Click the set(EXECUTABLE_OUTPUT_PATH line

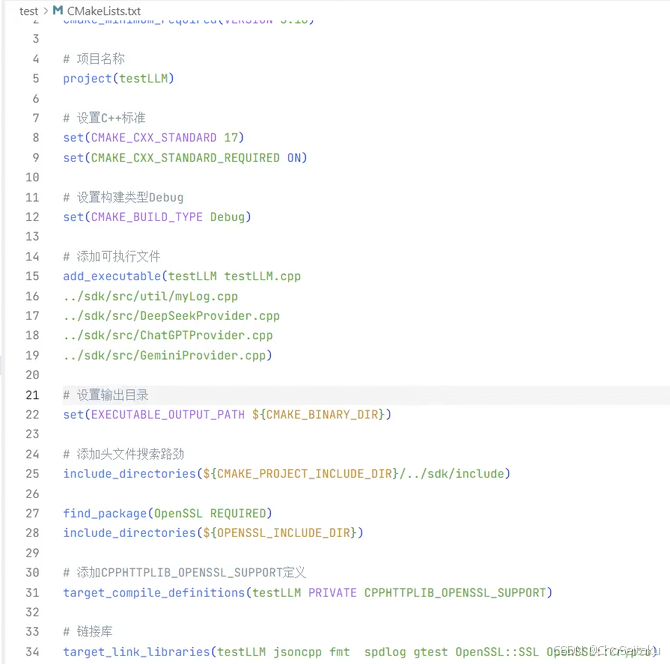point(227,414)
